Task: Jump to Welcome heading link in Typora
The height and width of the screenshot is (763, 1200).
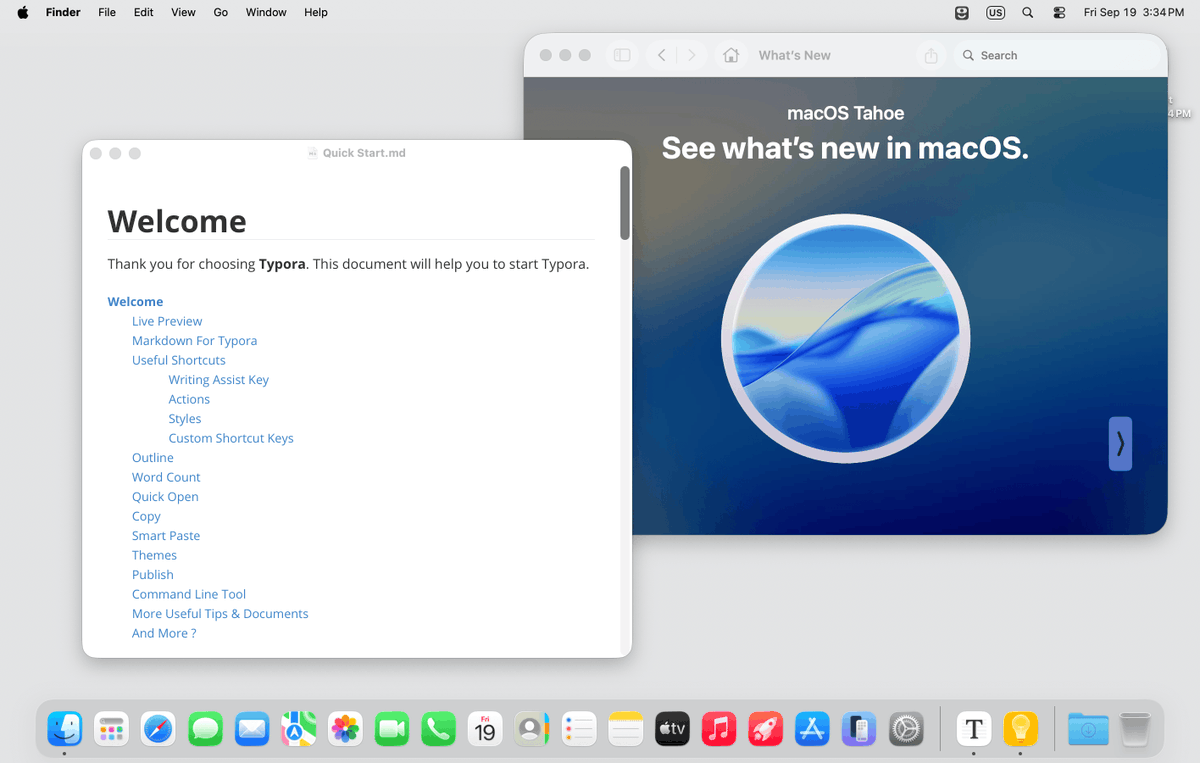Action: (x=135, y=302)
